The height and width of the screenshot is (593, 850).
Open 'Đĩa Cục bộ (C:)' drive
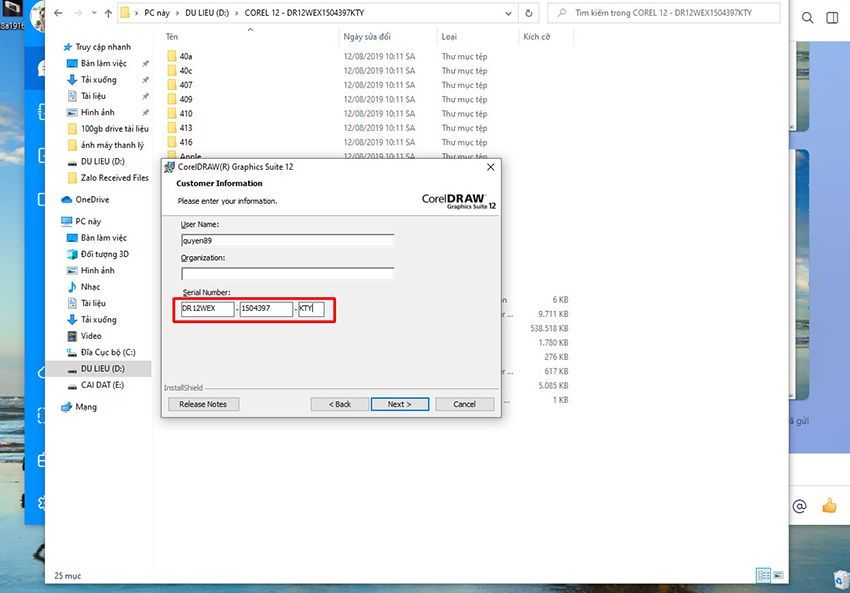[108, 352]
